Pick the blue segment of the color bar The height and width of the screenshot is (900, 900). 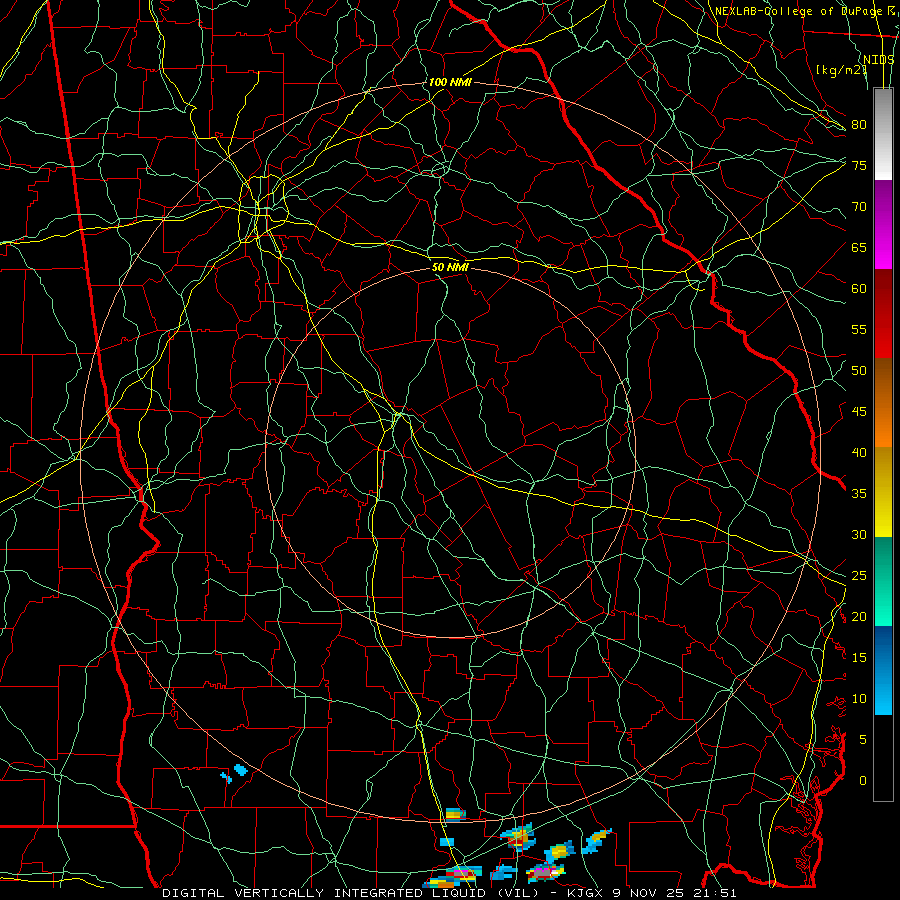[883, 670]
